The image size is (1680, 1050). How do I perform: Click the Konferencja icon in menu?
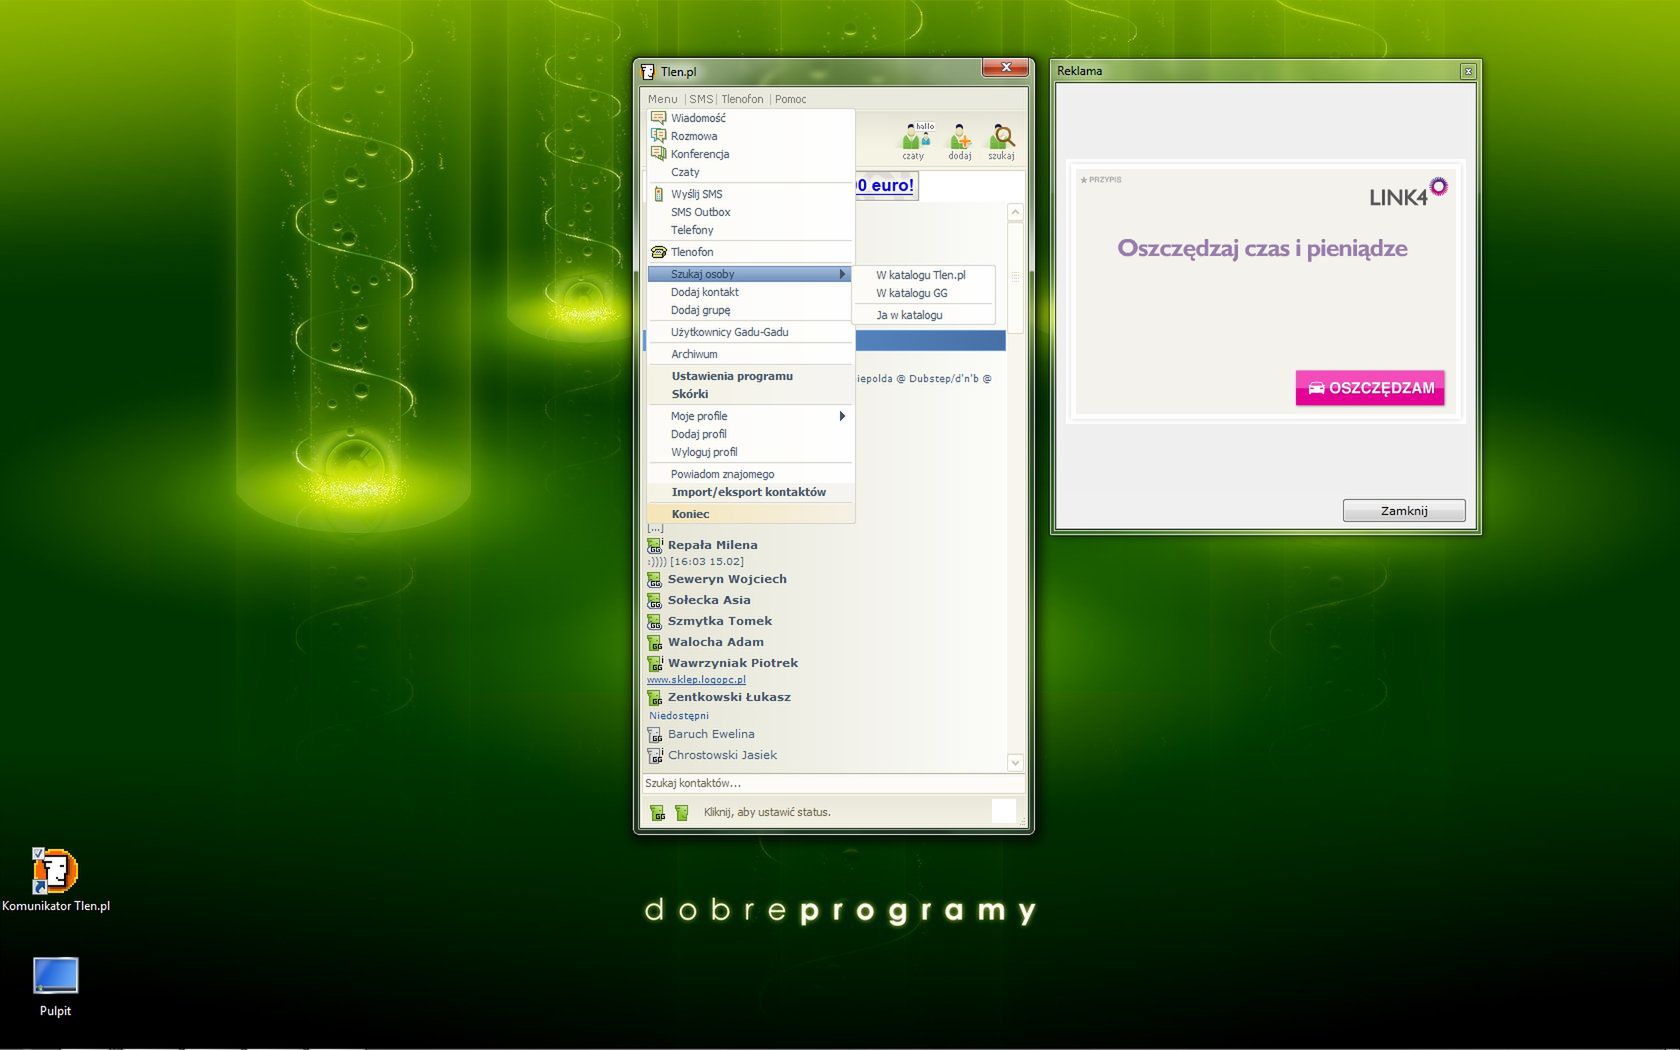tap(658, 154)
